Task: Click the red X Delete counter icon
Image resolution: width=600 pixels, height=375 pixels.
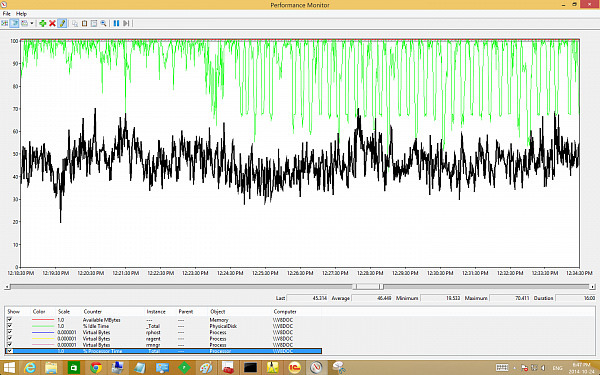Action: 52,23
